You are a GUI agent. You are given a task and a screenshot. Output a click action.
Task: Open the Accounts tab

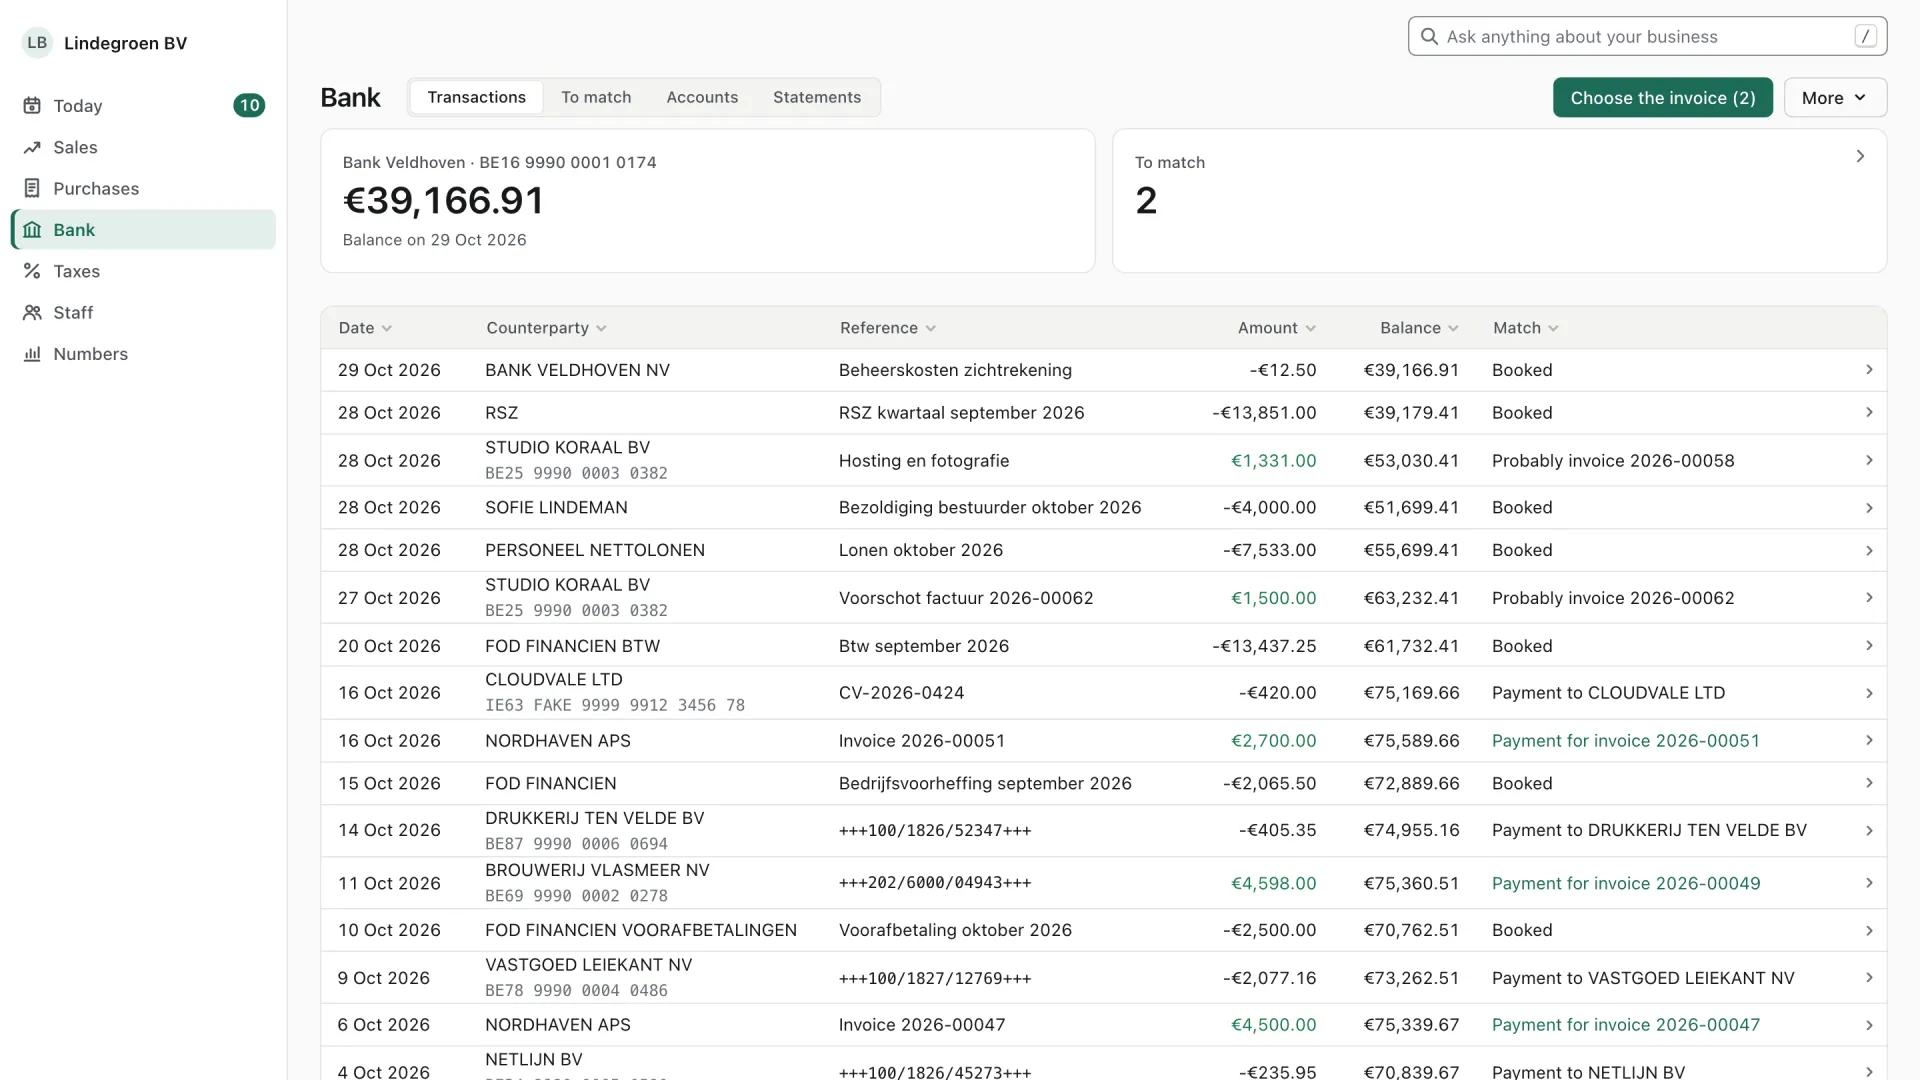click(x=702, y=97)
